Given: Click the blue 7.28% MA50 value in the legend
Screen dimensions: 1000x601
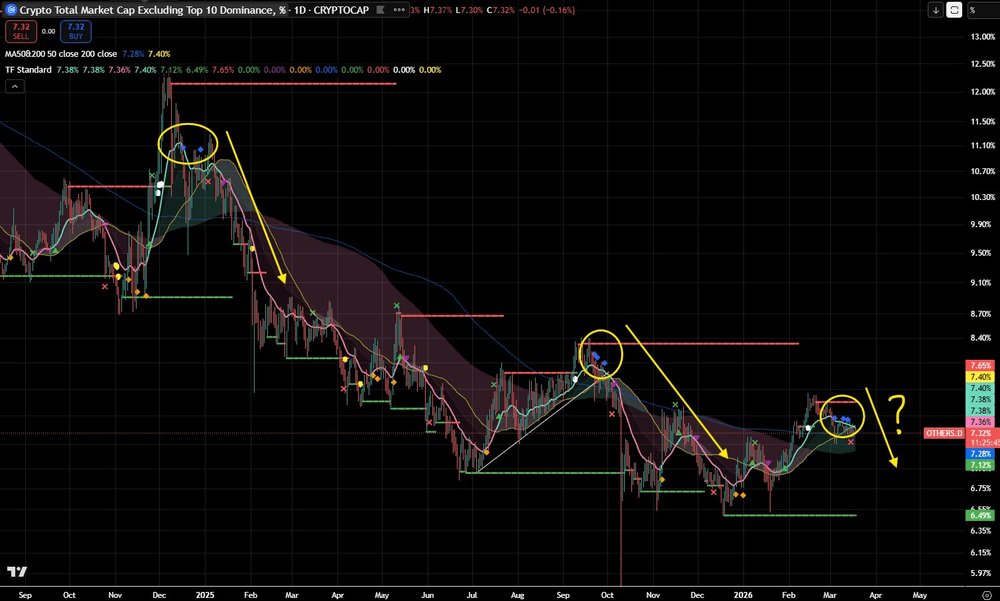Looking at the screenshot, I should 133,54.
